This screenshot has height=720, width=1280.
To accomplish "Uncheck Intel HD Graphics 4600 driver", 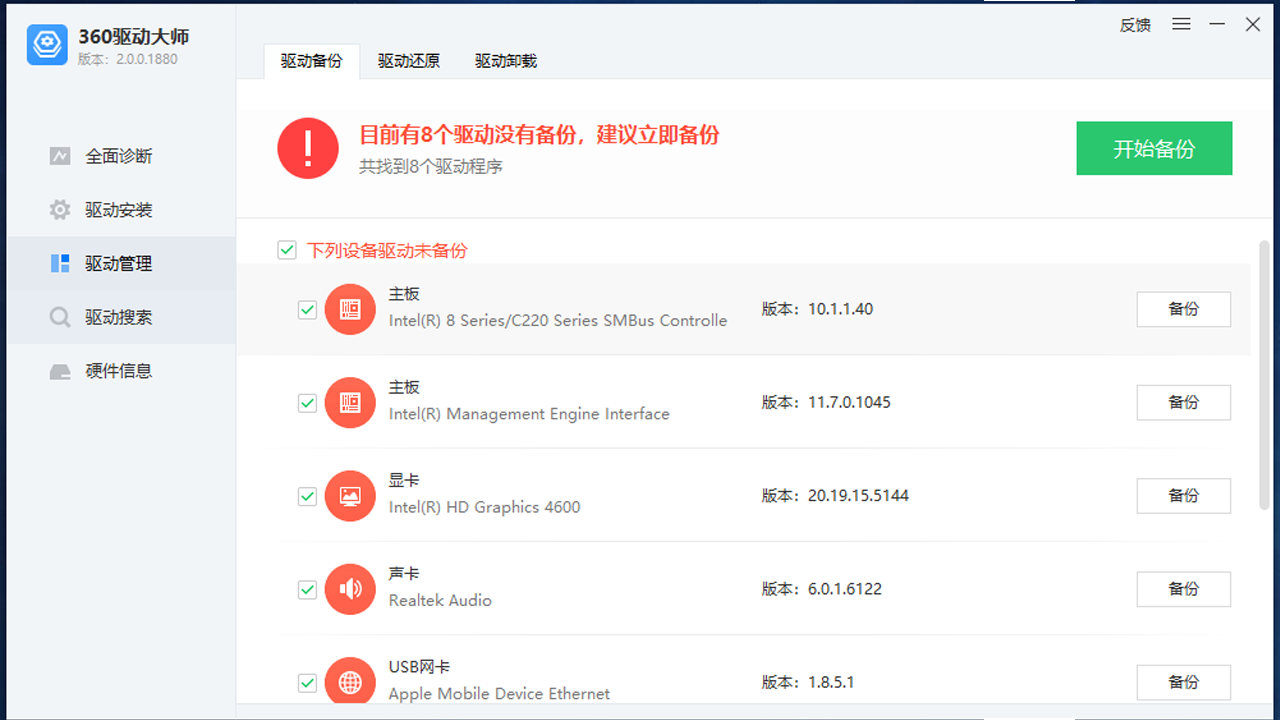I will tap(307, 496).
